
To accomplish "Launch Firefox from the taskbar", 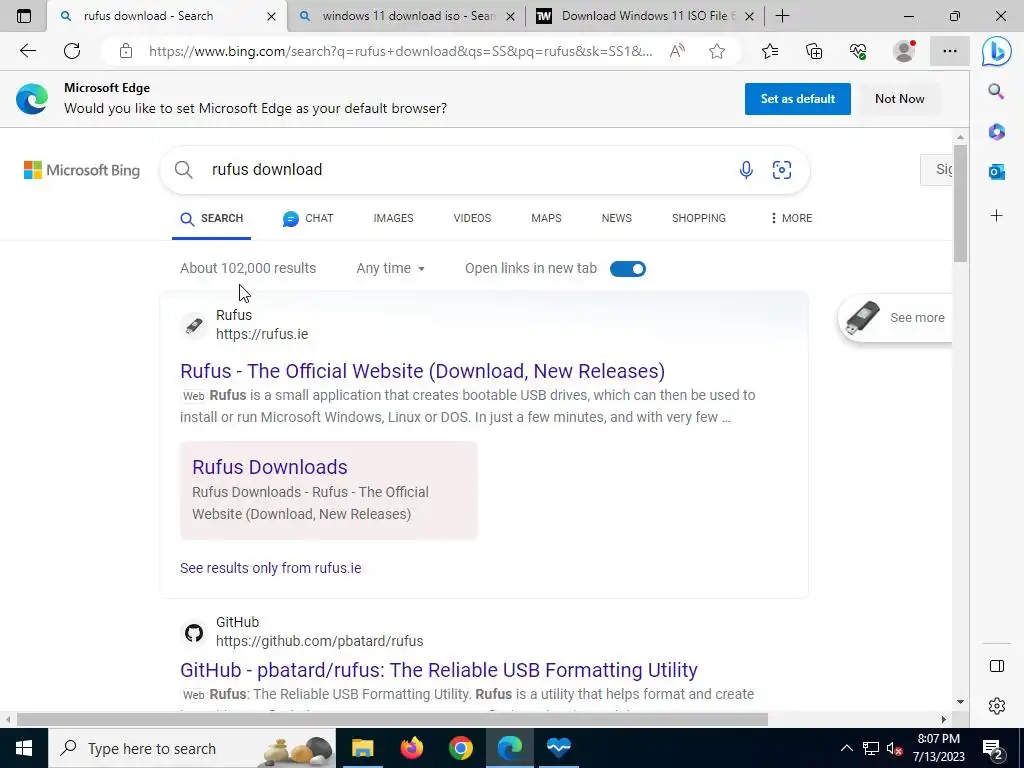I will [411, 748].
